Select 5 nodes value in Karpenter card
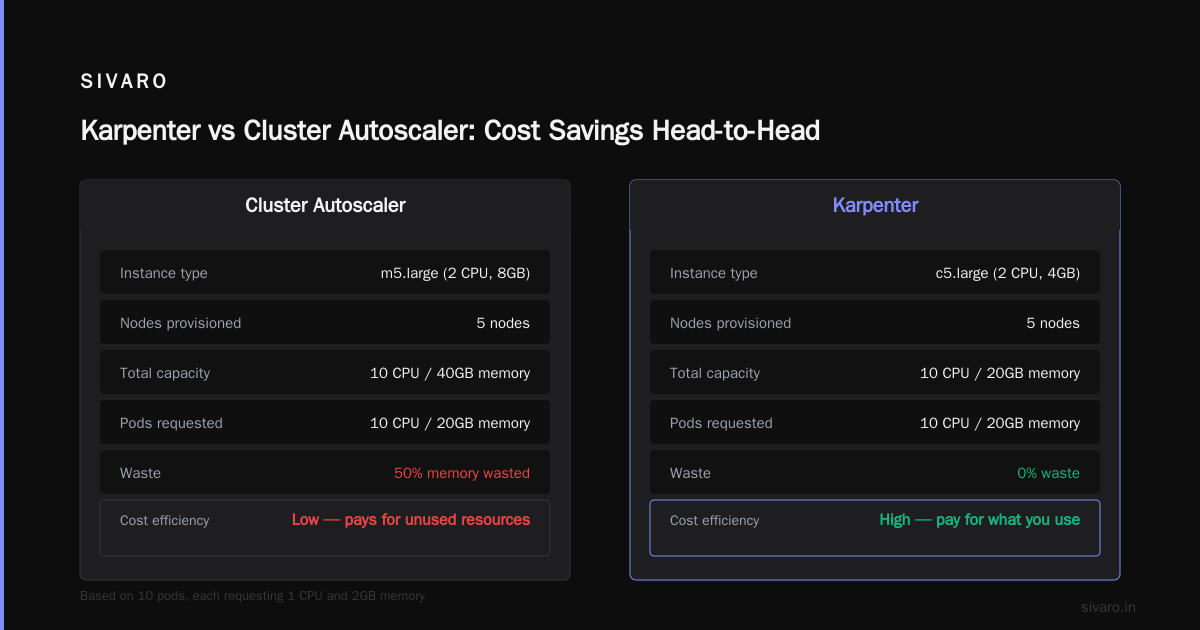 click(1053, 323)
